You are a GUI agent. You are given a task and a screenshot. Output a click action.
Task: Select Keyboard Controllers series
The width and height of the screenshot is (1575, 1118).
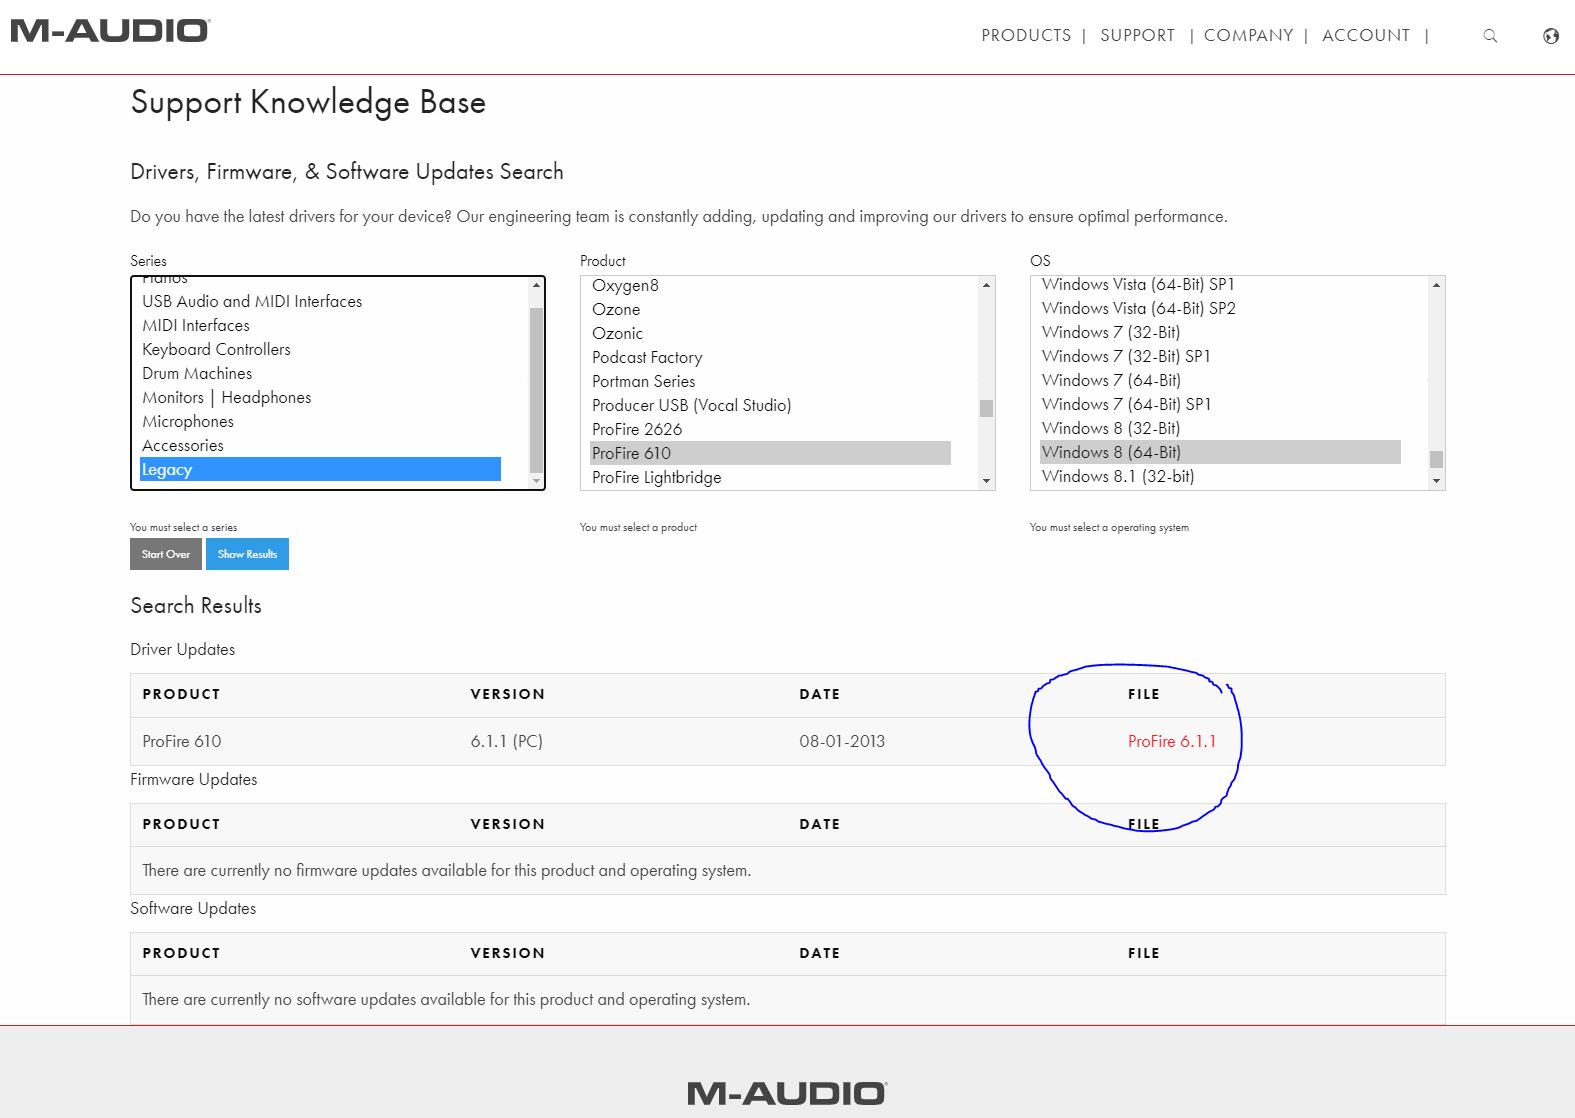(320, 349)
